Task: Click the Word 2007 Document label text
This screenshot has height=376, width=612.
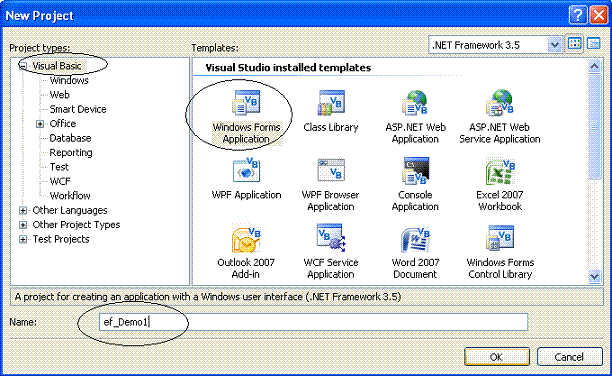Action: coord(415,268)
